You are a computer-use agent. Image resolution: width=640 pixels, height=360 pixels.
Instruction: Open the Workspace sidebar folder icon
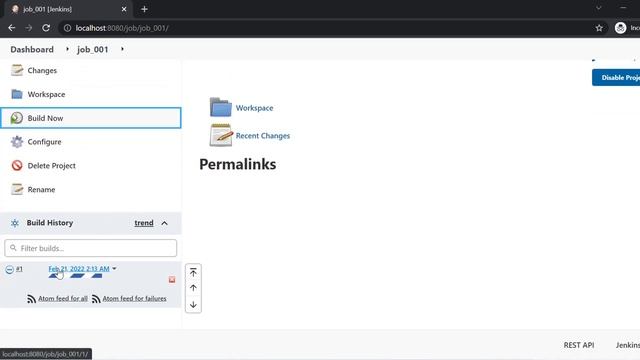[x=17, y=94]
